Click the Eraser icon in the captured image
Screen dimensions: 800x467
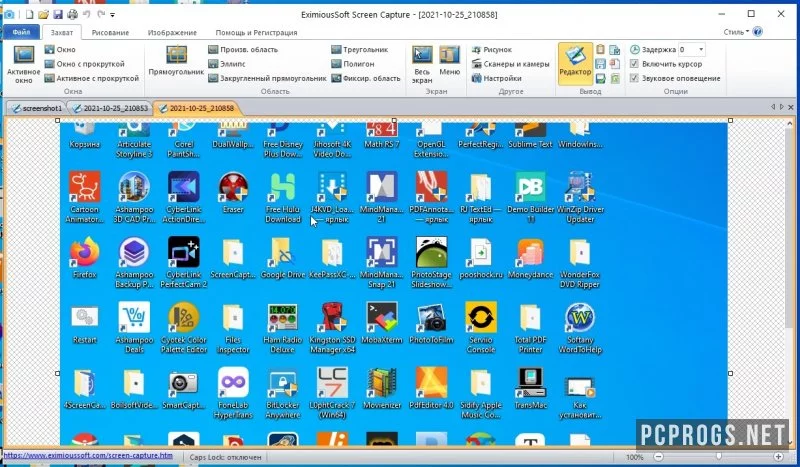tap(233, 187)
